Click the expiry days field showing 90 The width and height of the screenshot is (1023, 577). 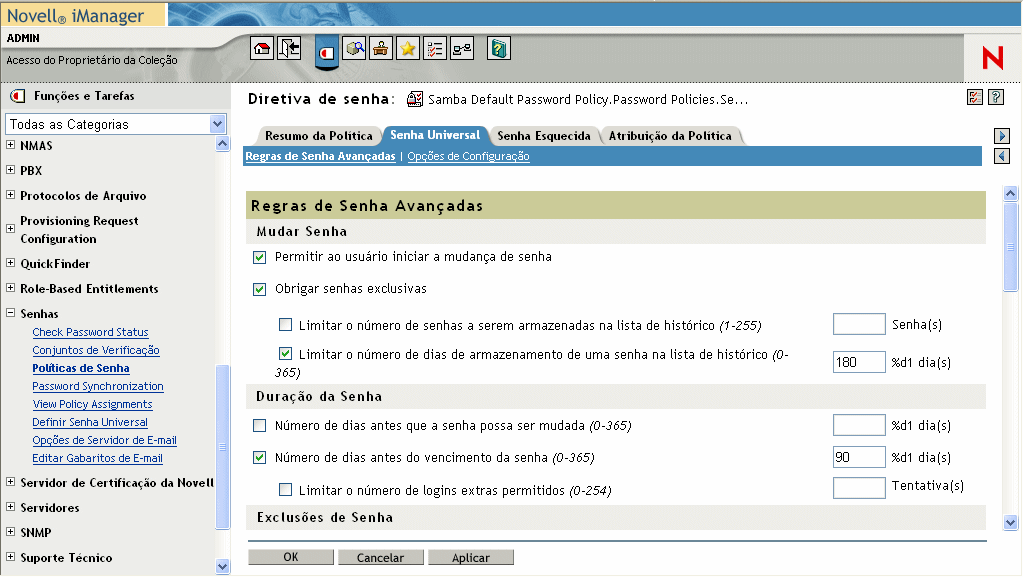(x=859, y=458)
